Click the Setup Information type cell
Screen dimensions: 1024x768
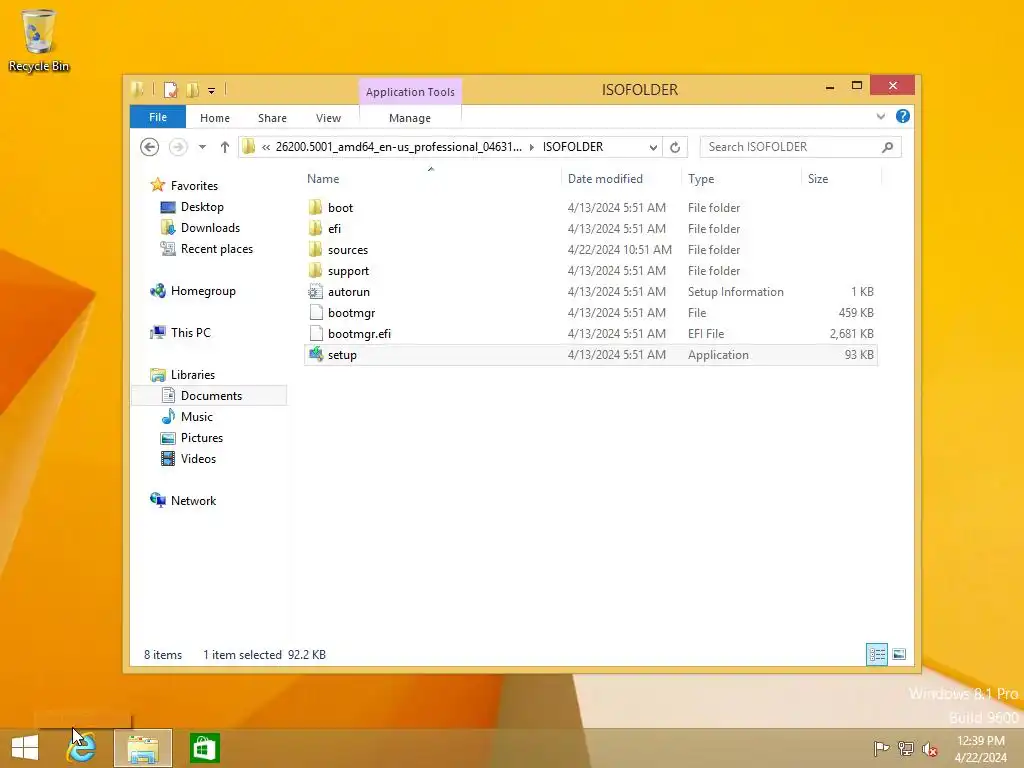point(735,292)
